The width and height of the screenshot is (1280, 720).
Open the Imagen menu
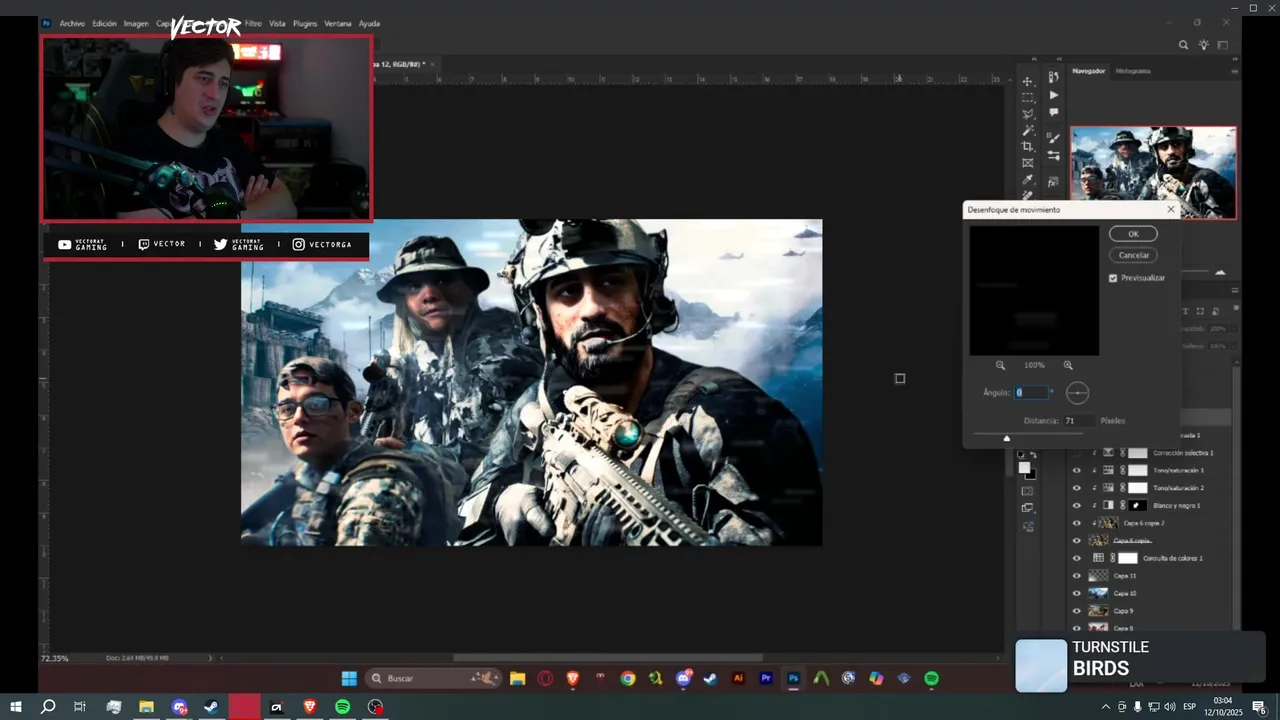(136, 23)
